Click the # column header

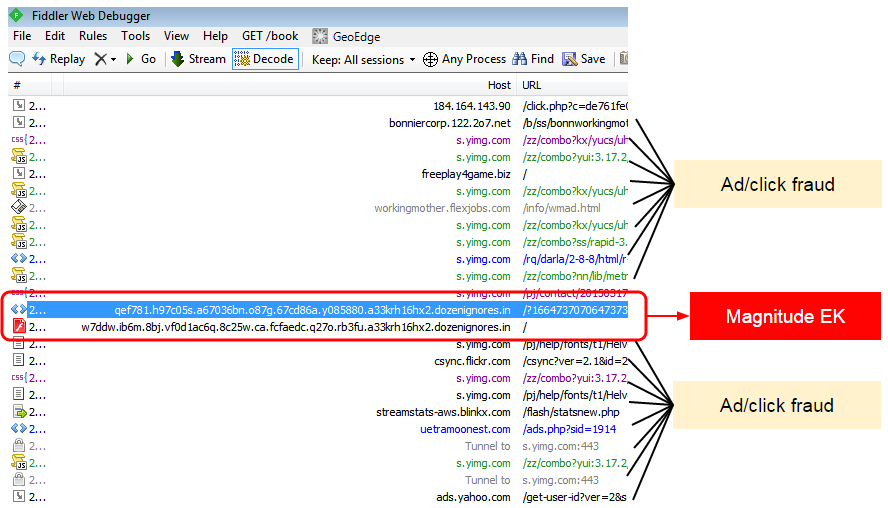pyautogui.click(x=17, y=86)
